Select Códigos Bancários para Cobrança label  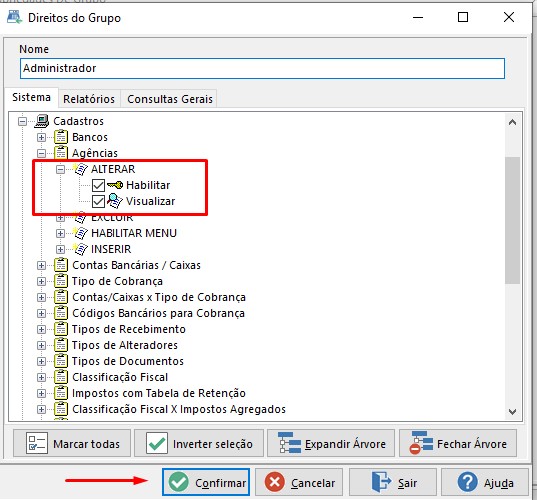(x=158, y=313)
